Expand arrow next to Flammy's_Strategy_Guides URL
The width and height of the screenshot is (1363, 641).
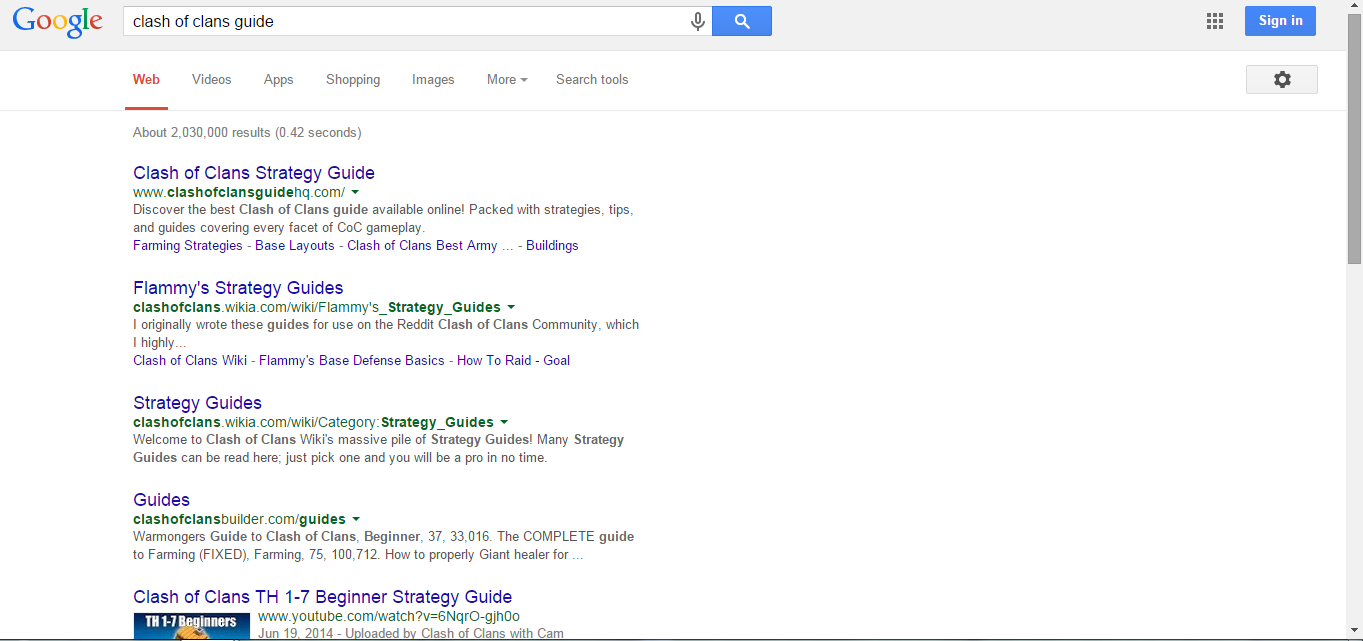511,307
